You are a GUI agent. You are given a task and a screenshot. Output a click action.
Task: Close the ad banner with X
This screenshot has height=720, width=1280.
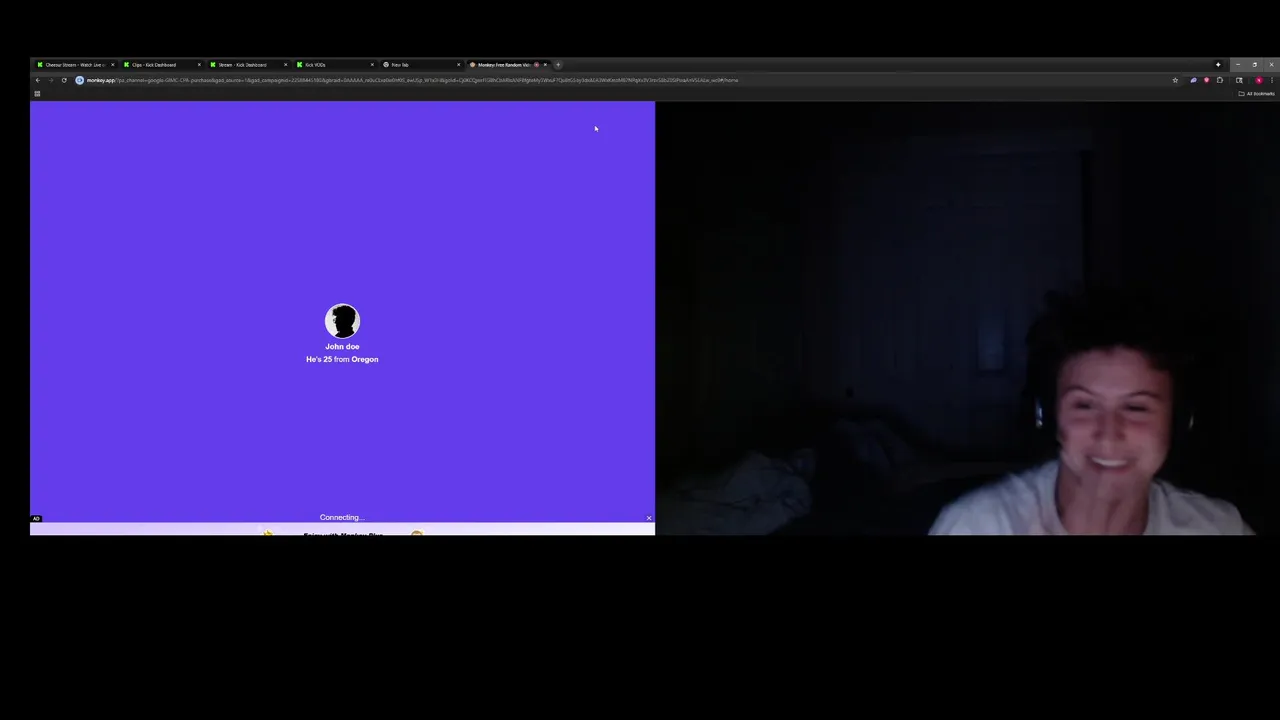(x=649, y=518)
